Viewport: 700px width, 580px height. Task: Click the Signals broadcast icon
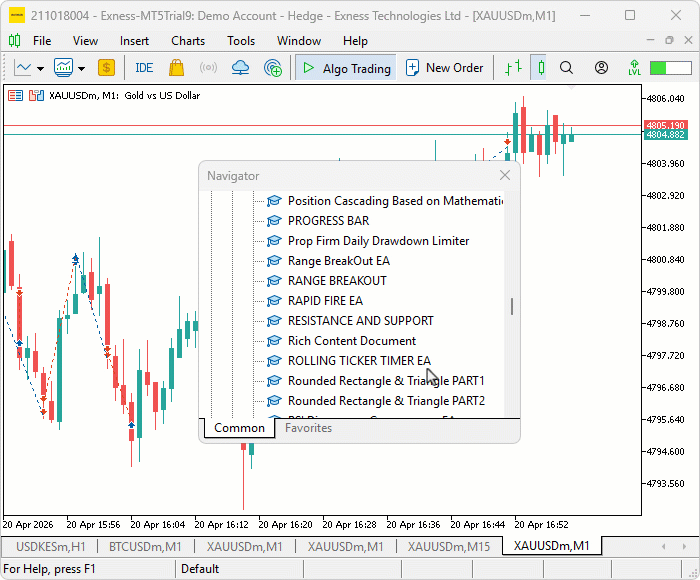click(x=208, y=68)
